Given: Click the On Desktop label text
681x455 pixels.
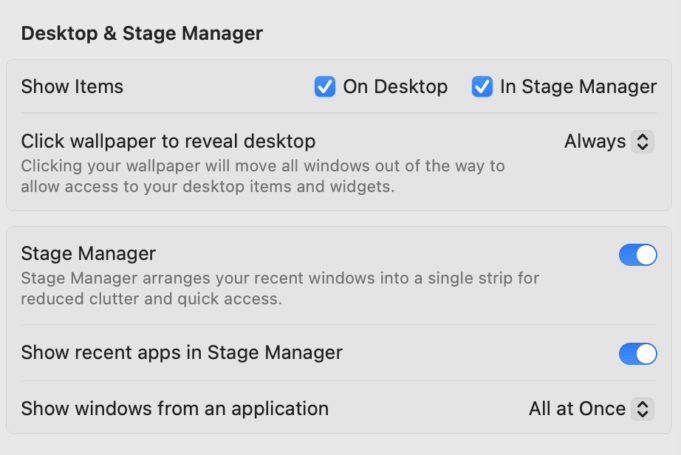Looking at the screenshot, I should point(395,86).
